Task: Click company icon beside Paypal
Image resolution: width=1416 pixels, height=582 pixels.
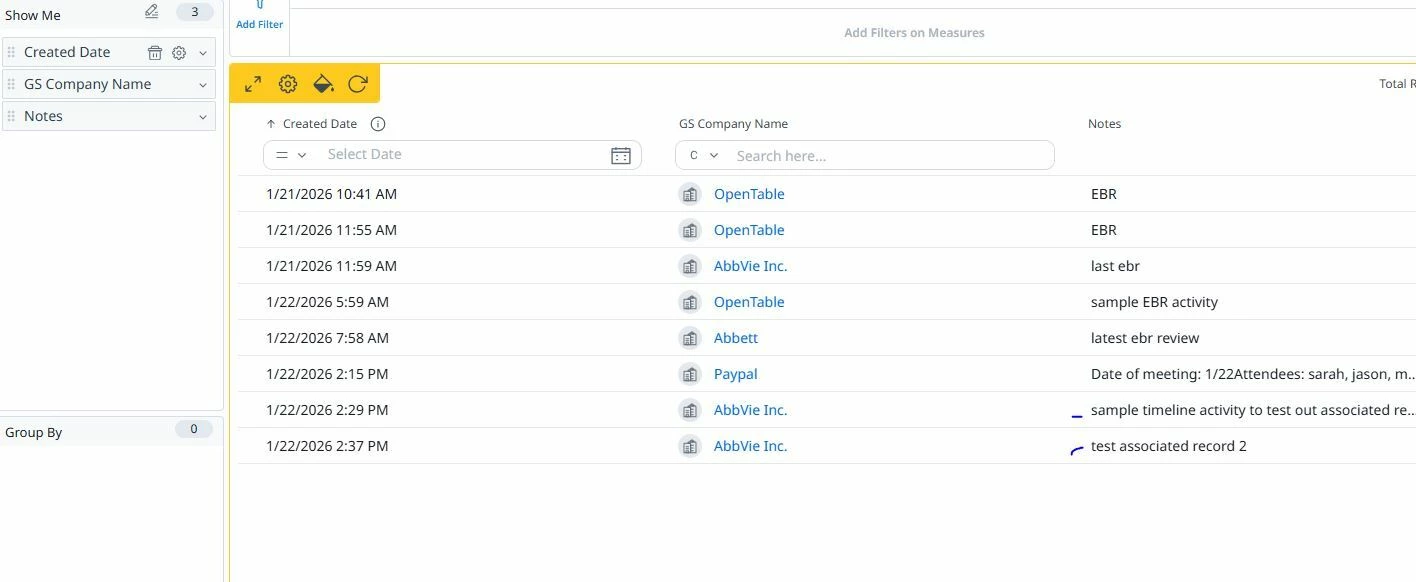Action: pos(689,374)
